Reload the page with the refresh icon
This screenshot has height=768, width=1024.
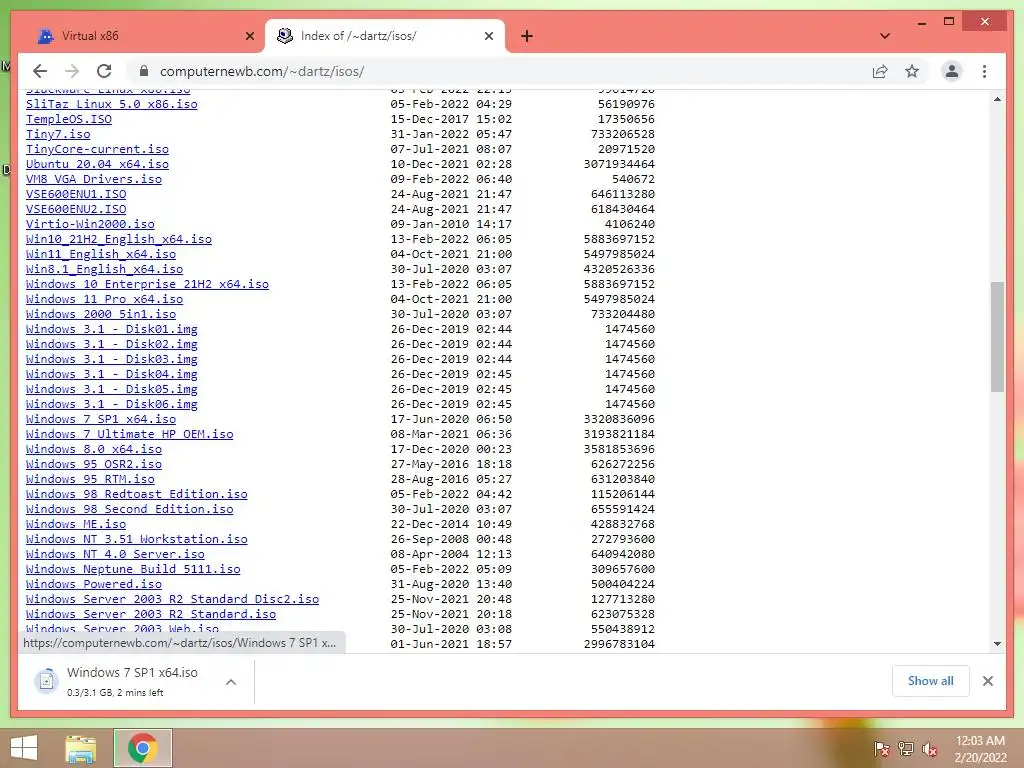[x=104, y=71]
